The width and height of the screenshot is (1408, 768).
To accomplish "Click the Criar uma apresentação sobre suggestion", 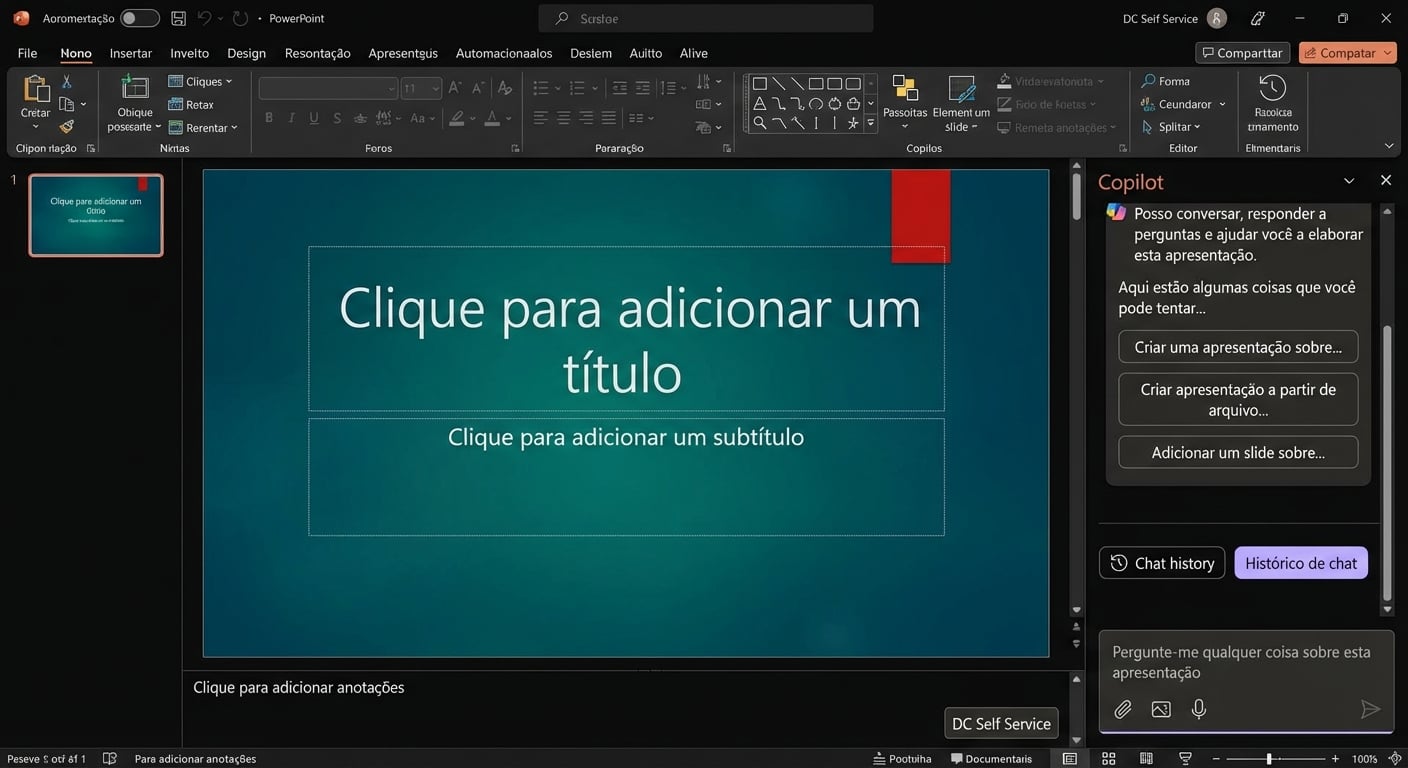I will tap(1238, 347).
